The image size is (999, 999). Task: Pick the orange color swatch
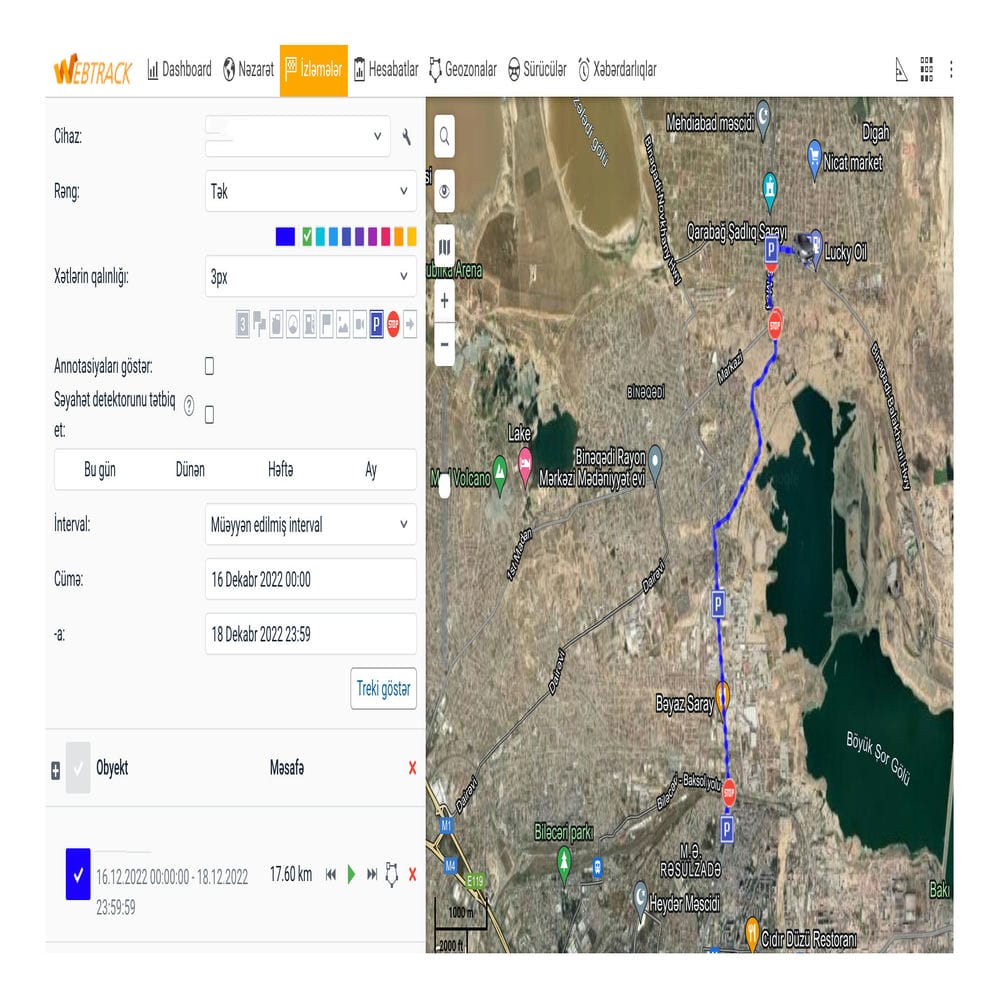398,237
